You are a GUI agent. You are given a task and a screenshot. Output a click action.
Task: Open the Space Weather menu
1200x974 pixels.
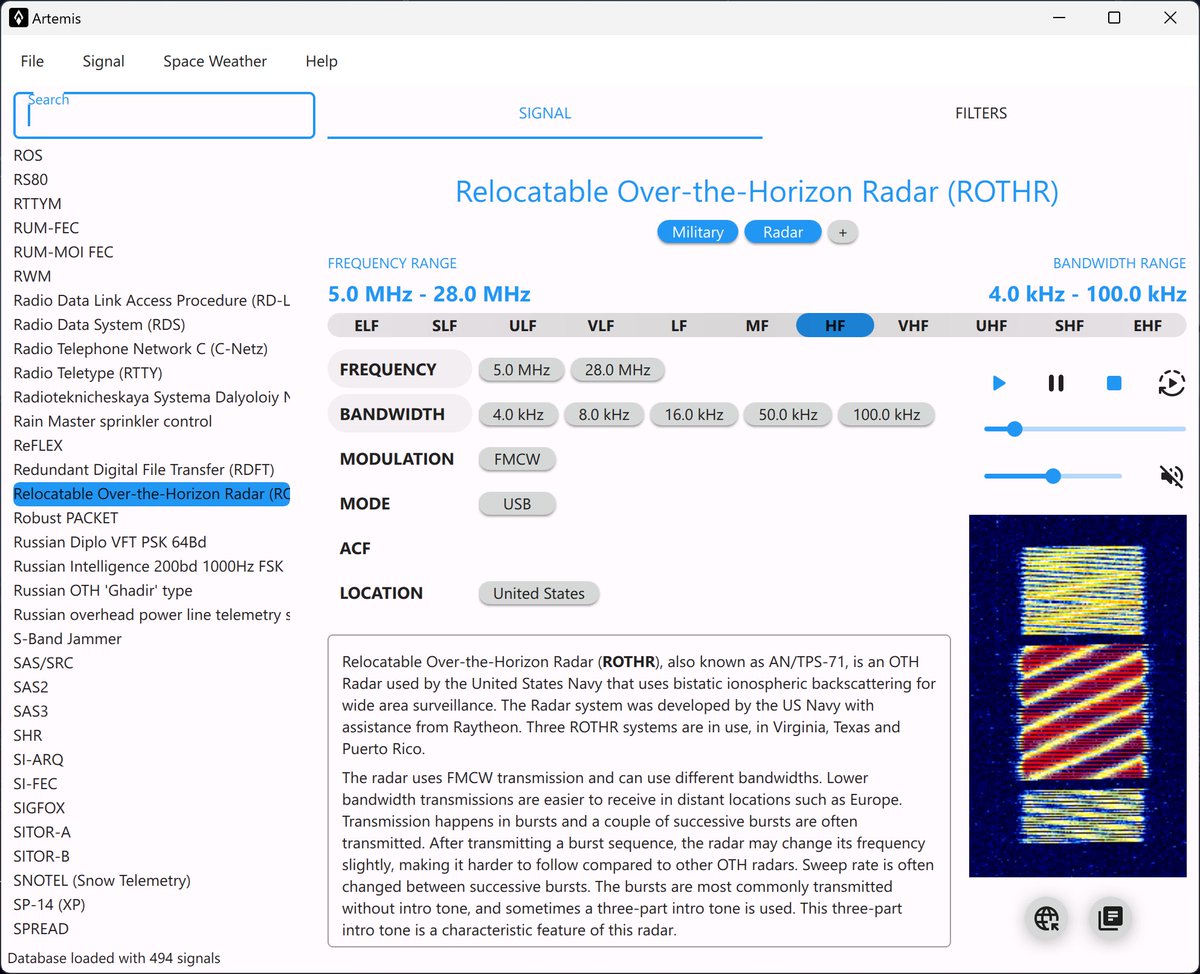pos(215,61)
